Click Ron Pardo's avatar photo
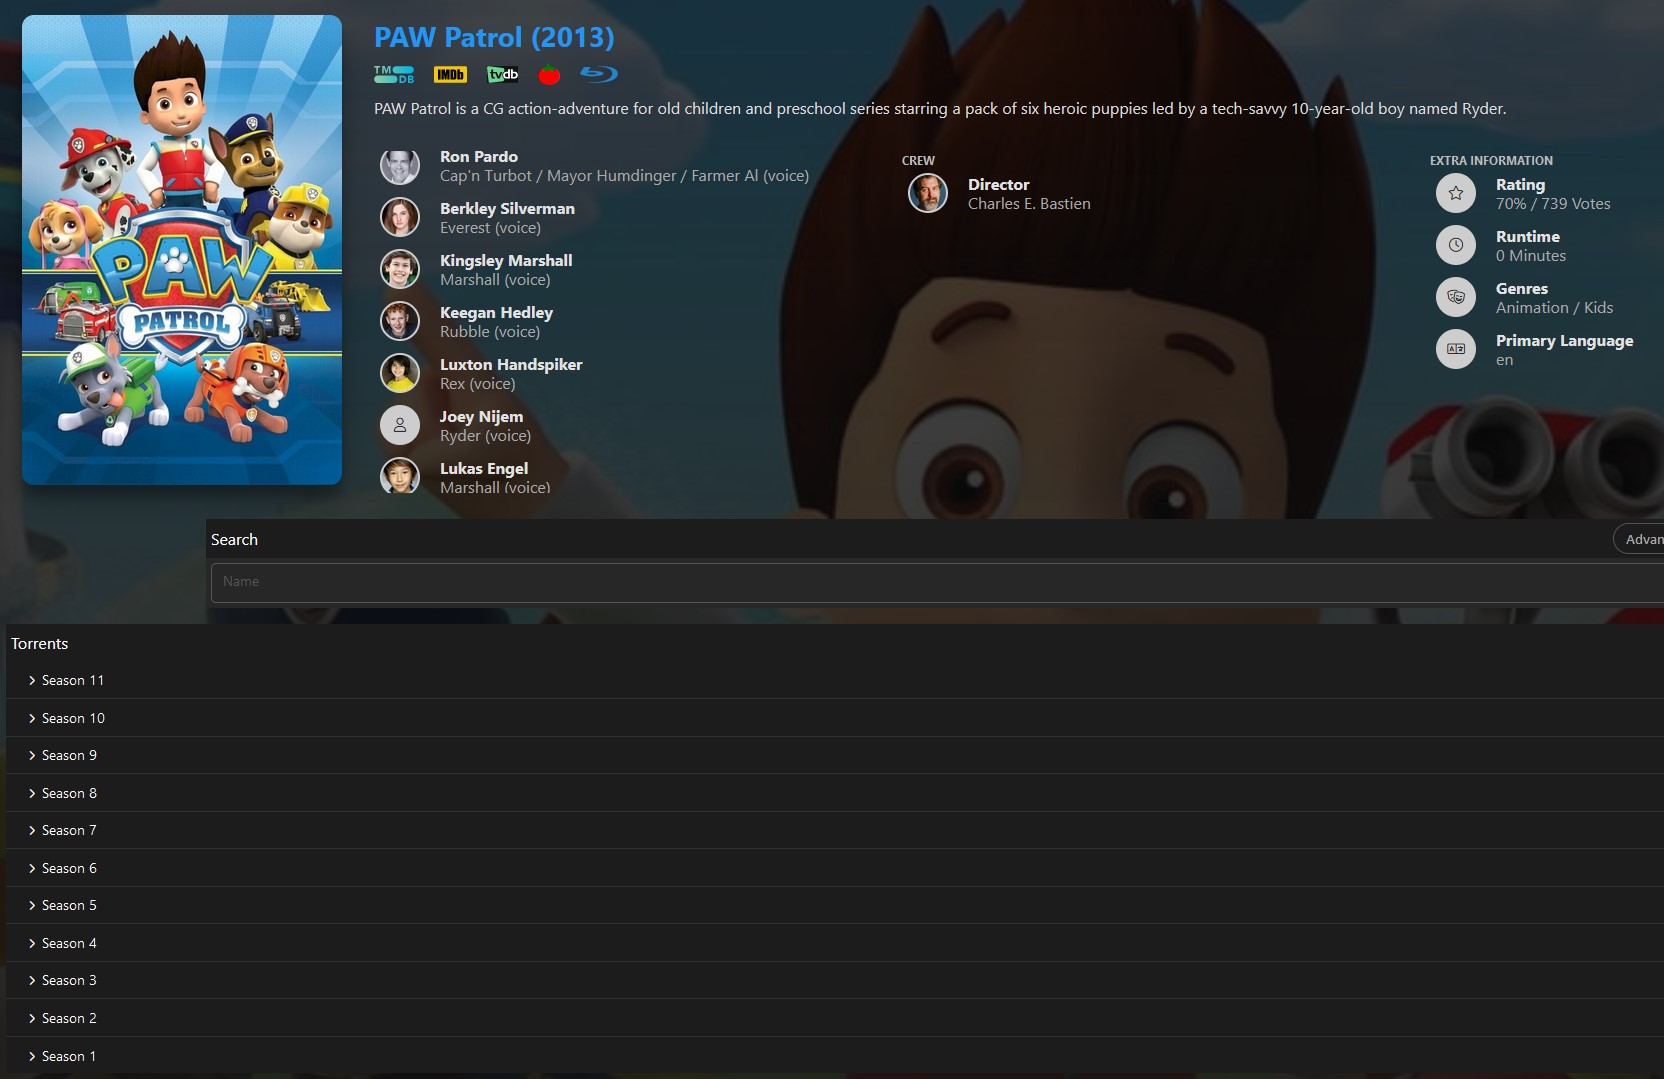The width and height of the screenshot is (1664, 1079). [x=400, y=166]
